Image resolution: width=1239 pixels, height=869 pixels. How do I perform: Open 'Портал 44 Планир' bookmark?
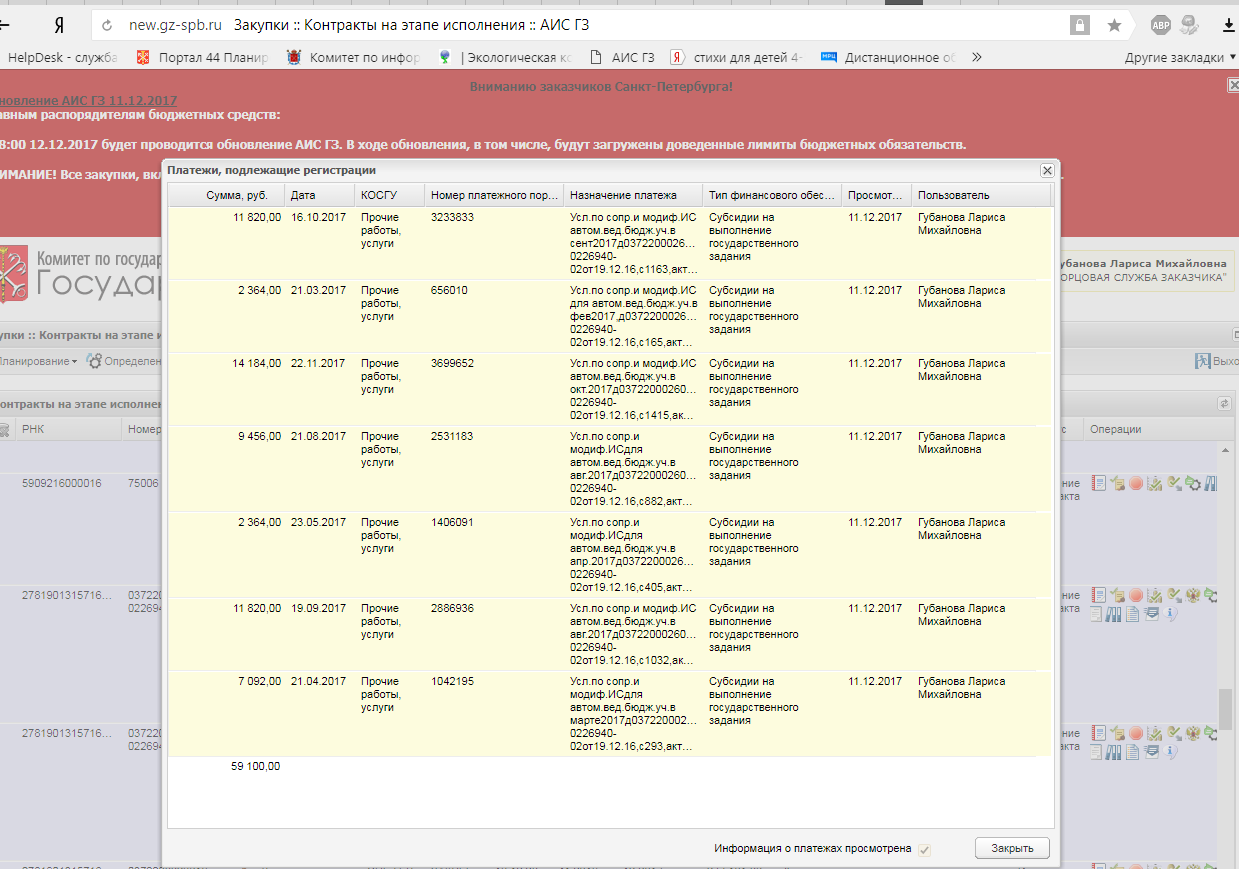click(x=202, y=57)
